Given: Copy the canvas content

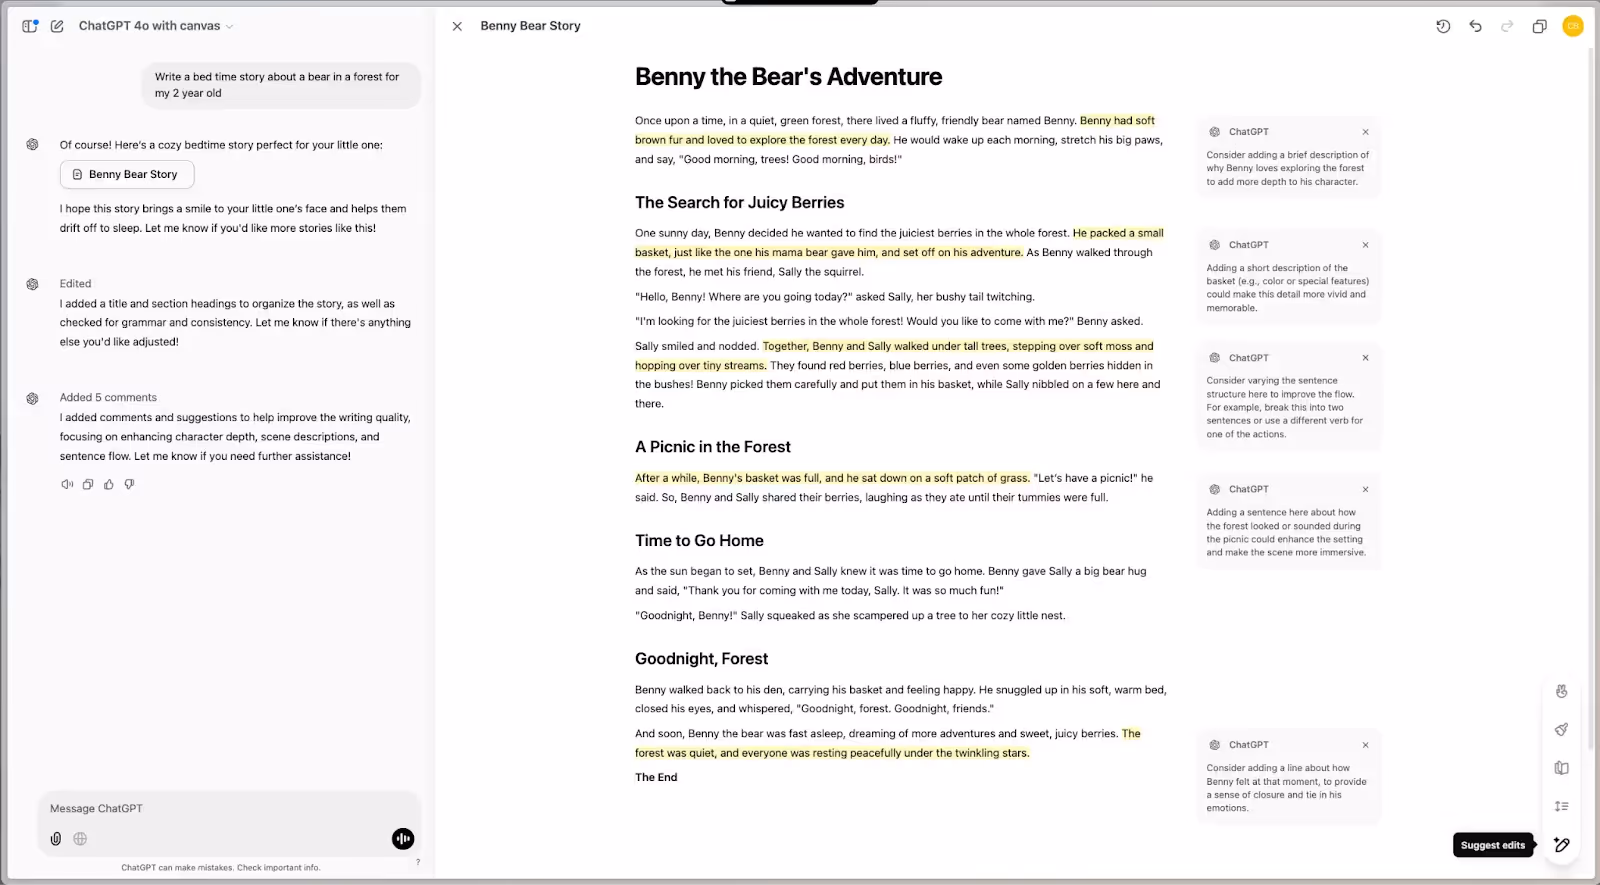Looking at the screenshot, I should (1539, 26).
